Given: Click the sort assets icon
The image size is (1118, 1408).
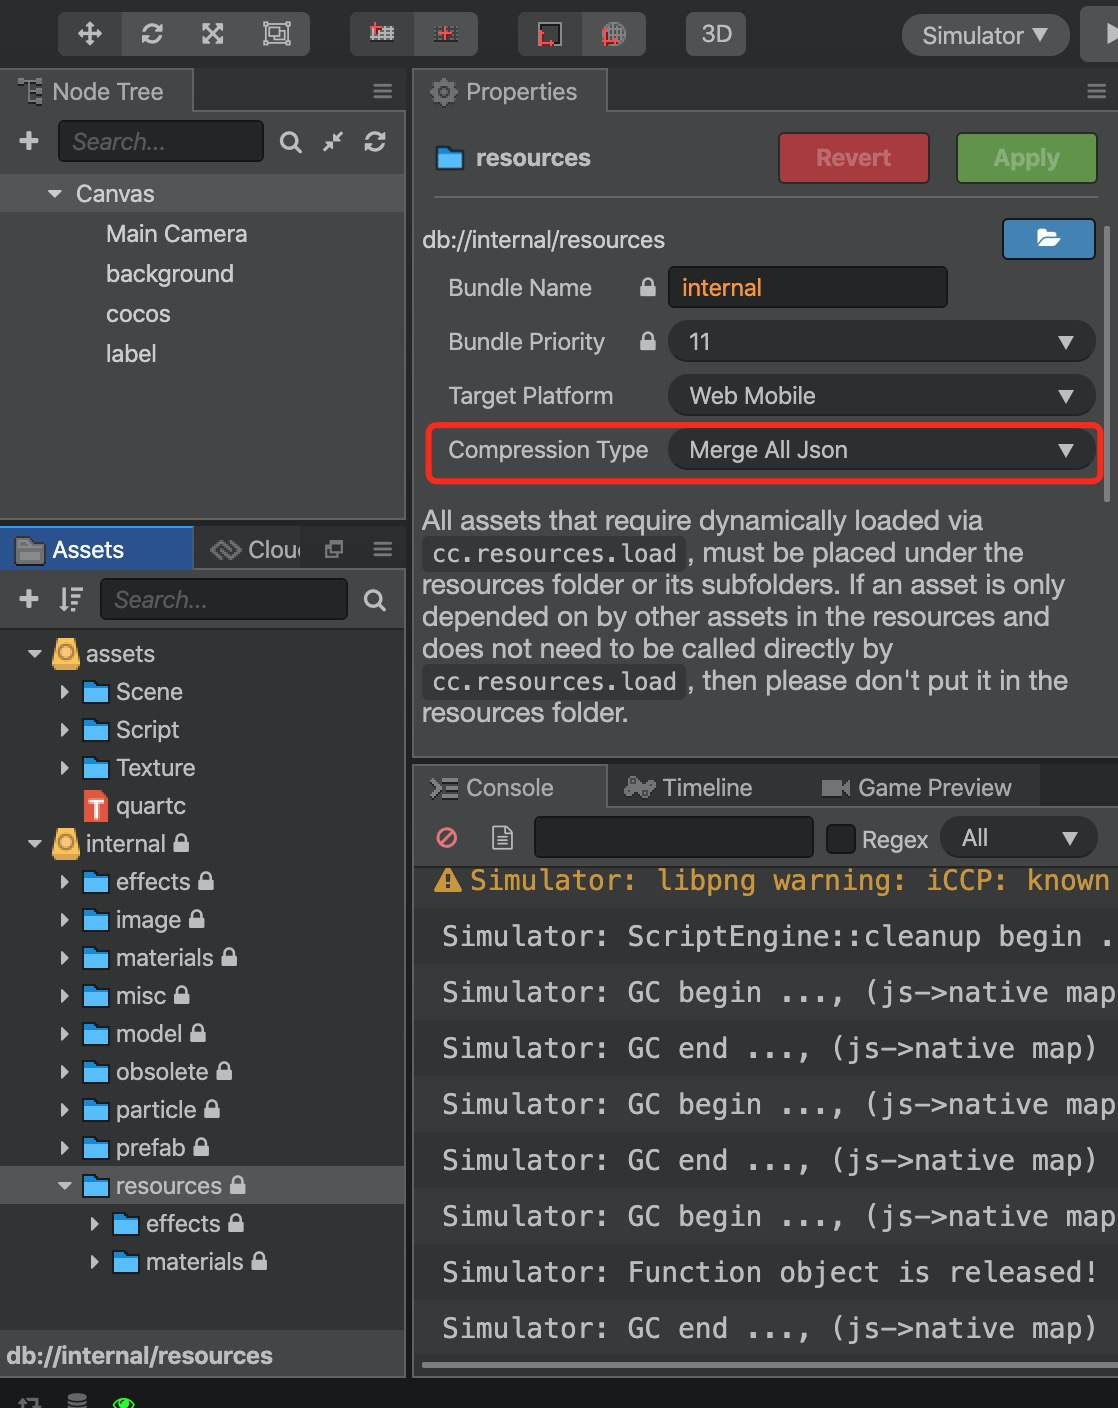Looking at the screenshot, I should point(71,599).
